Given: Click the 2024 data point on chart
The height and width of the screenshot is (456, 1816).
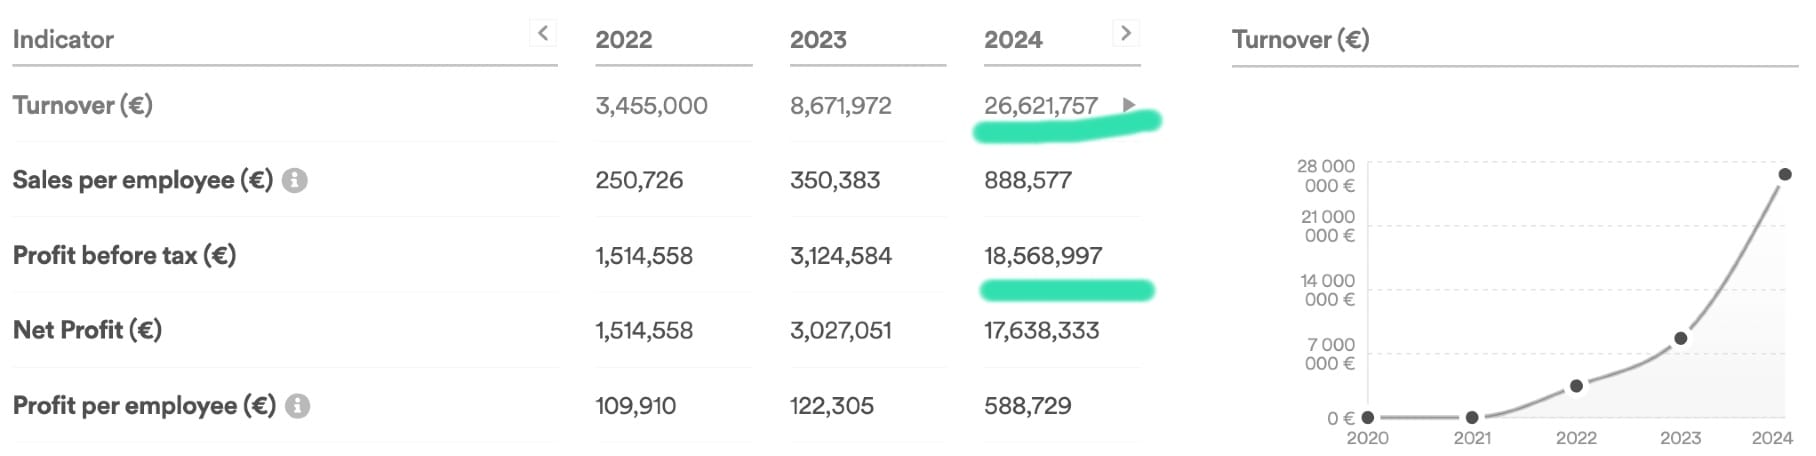Looking at the screenshot, I should [1785, 175].
